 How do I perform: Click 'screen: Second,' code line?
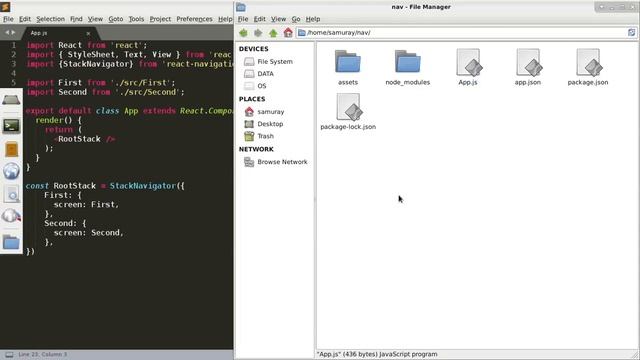[89, 233]
